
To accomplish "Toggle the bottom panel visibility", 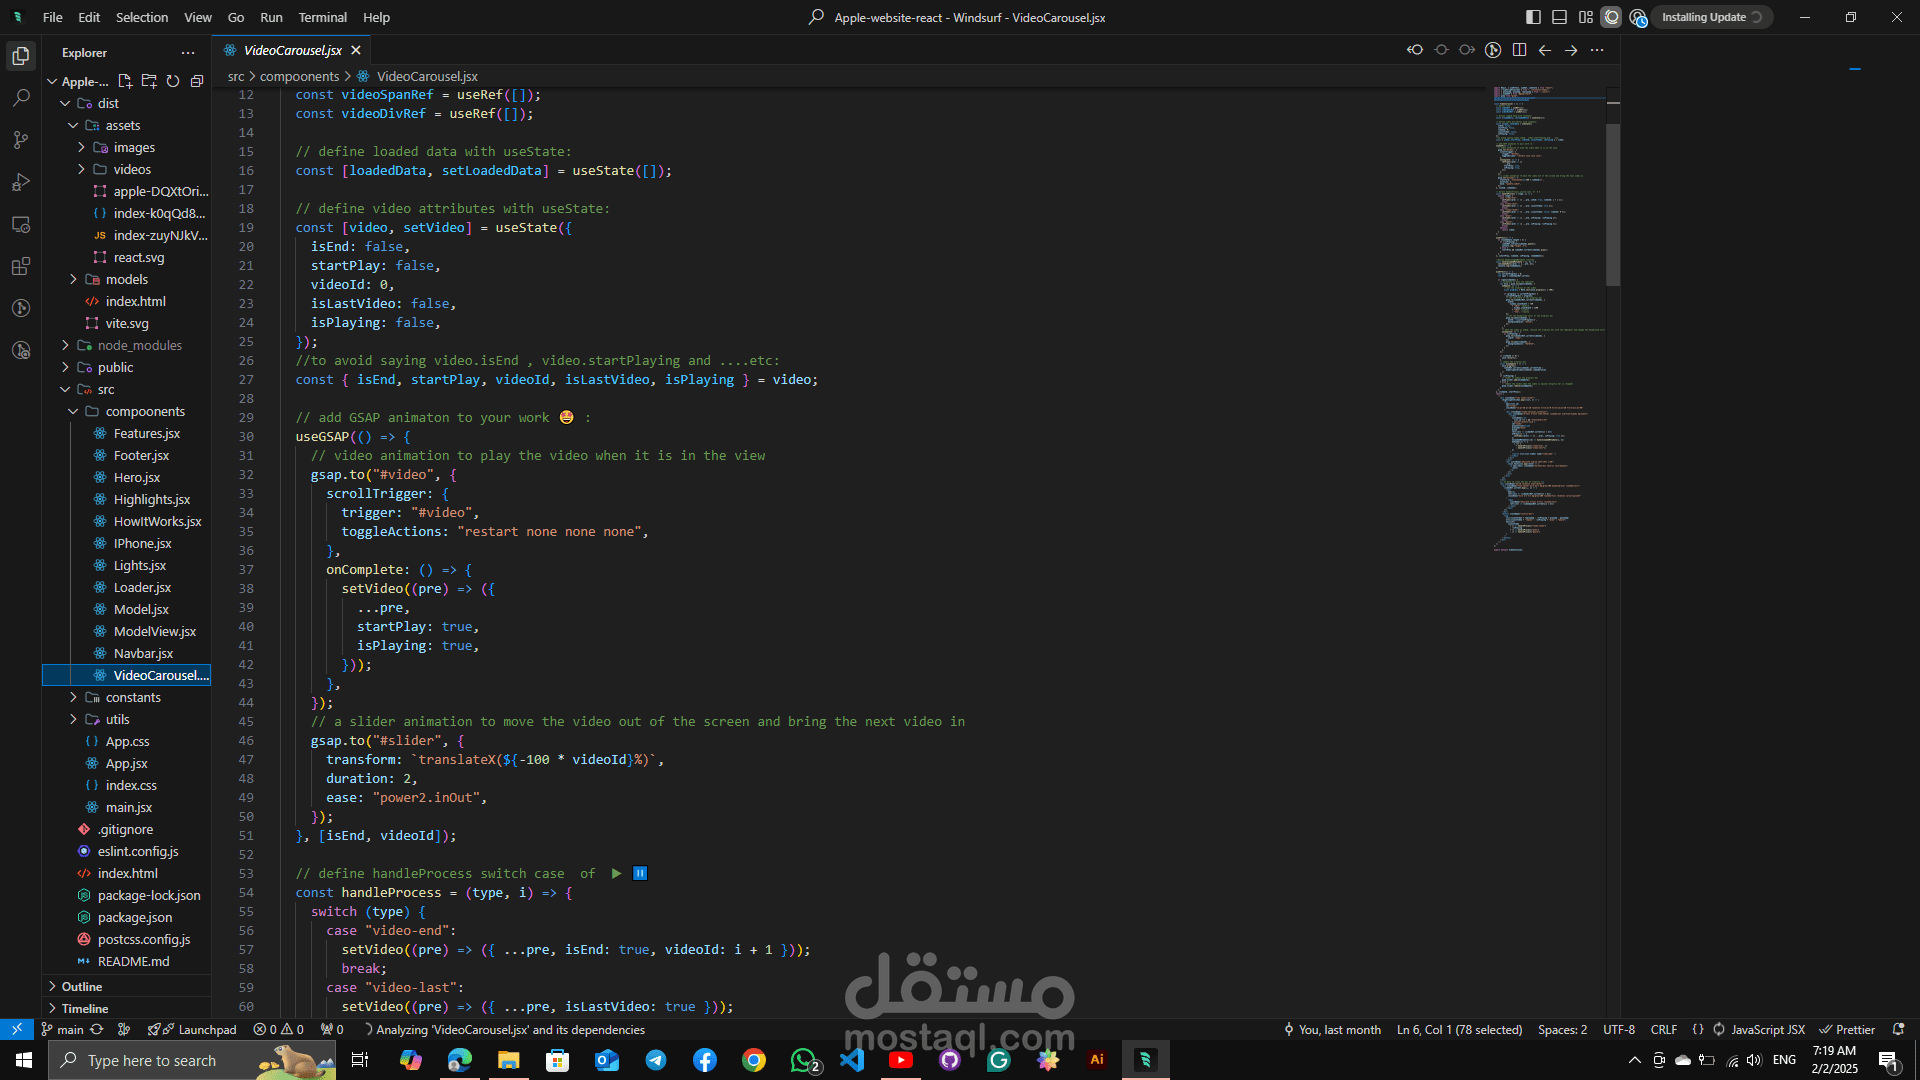I will click(x=1559, y=17).
